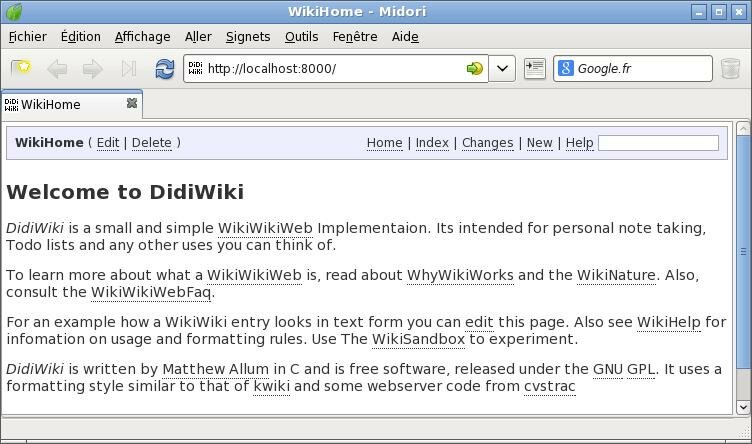Close the WikiHome tab
Image resolution: width=752 pixels, height=444 pixels.
(x=132, y=103)
